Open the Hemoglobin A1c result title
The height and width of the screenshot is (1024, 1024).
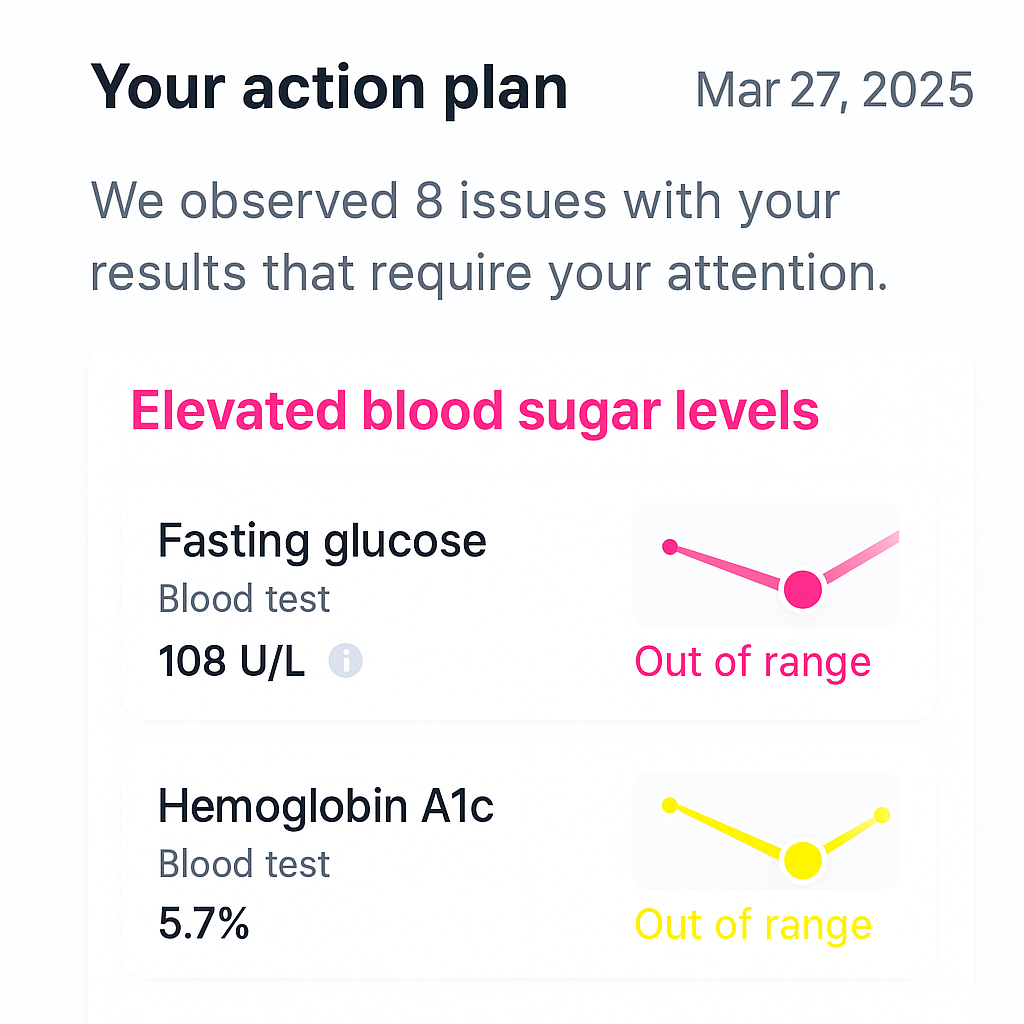[326, 806]
